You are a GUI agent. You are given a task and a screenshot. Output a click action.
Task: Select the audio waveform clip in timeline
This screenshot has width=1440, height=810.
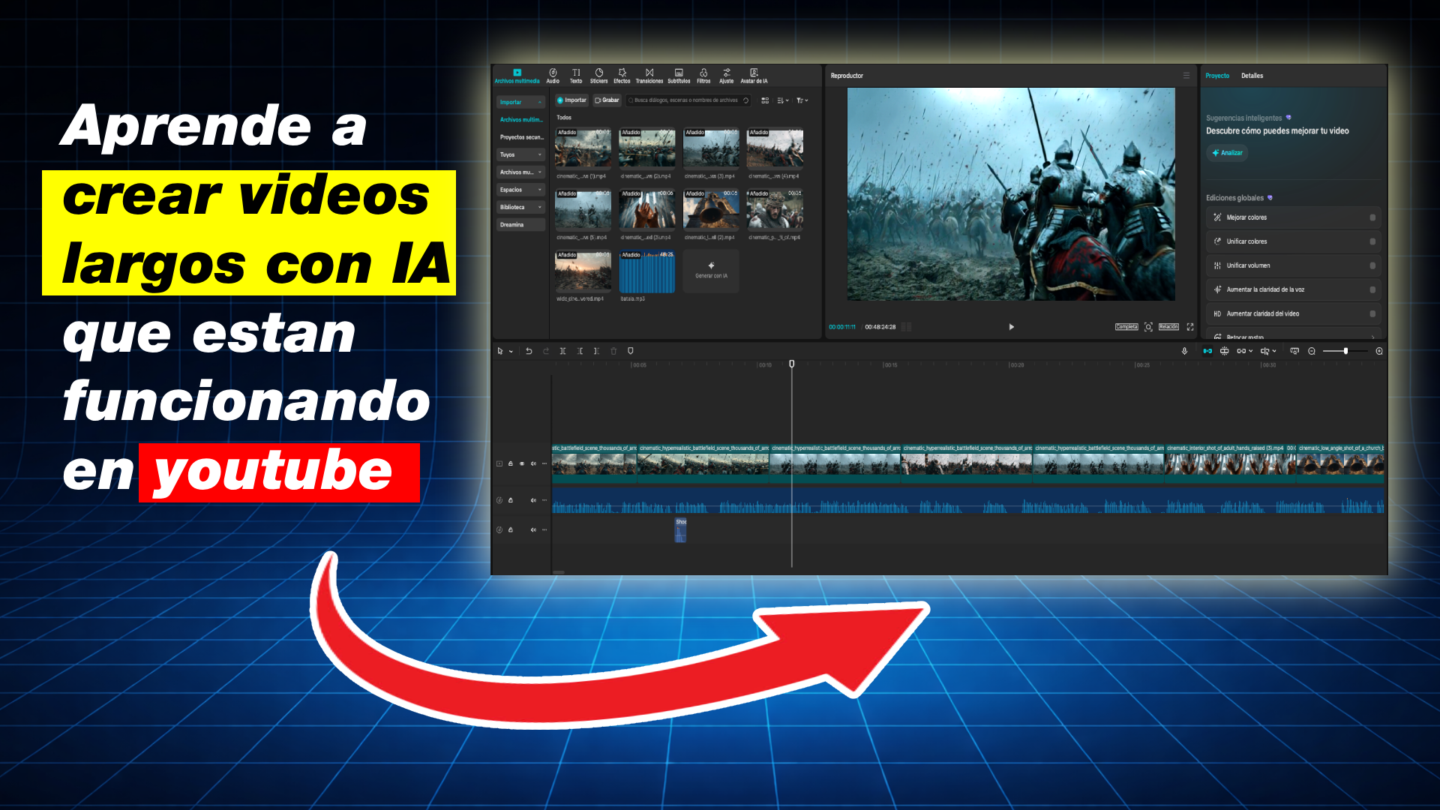tap(968, 501)
